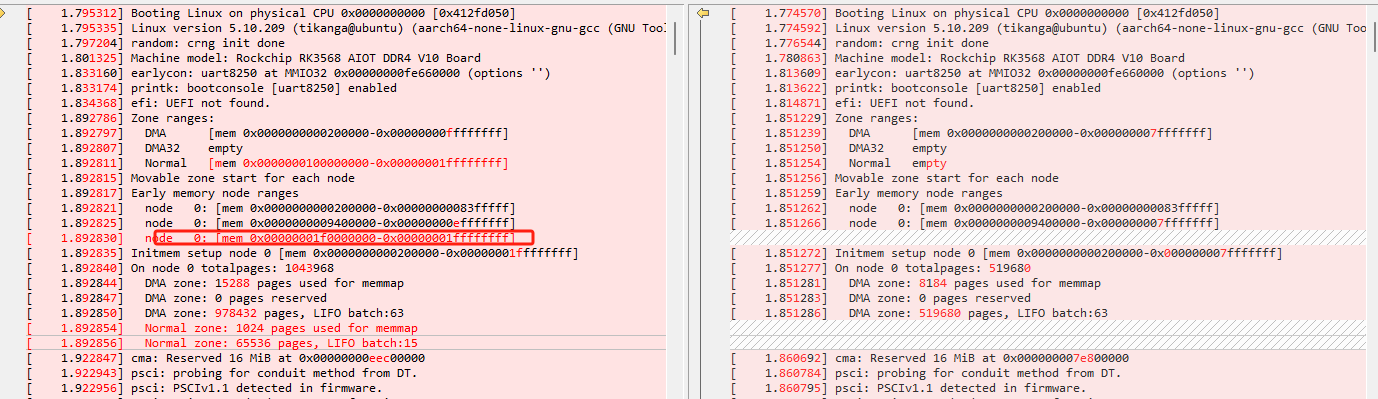
Task: Click the Linux version line at 1.795335
Action: coord(348,28)
